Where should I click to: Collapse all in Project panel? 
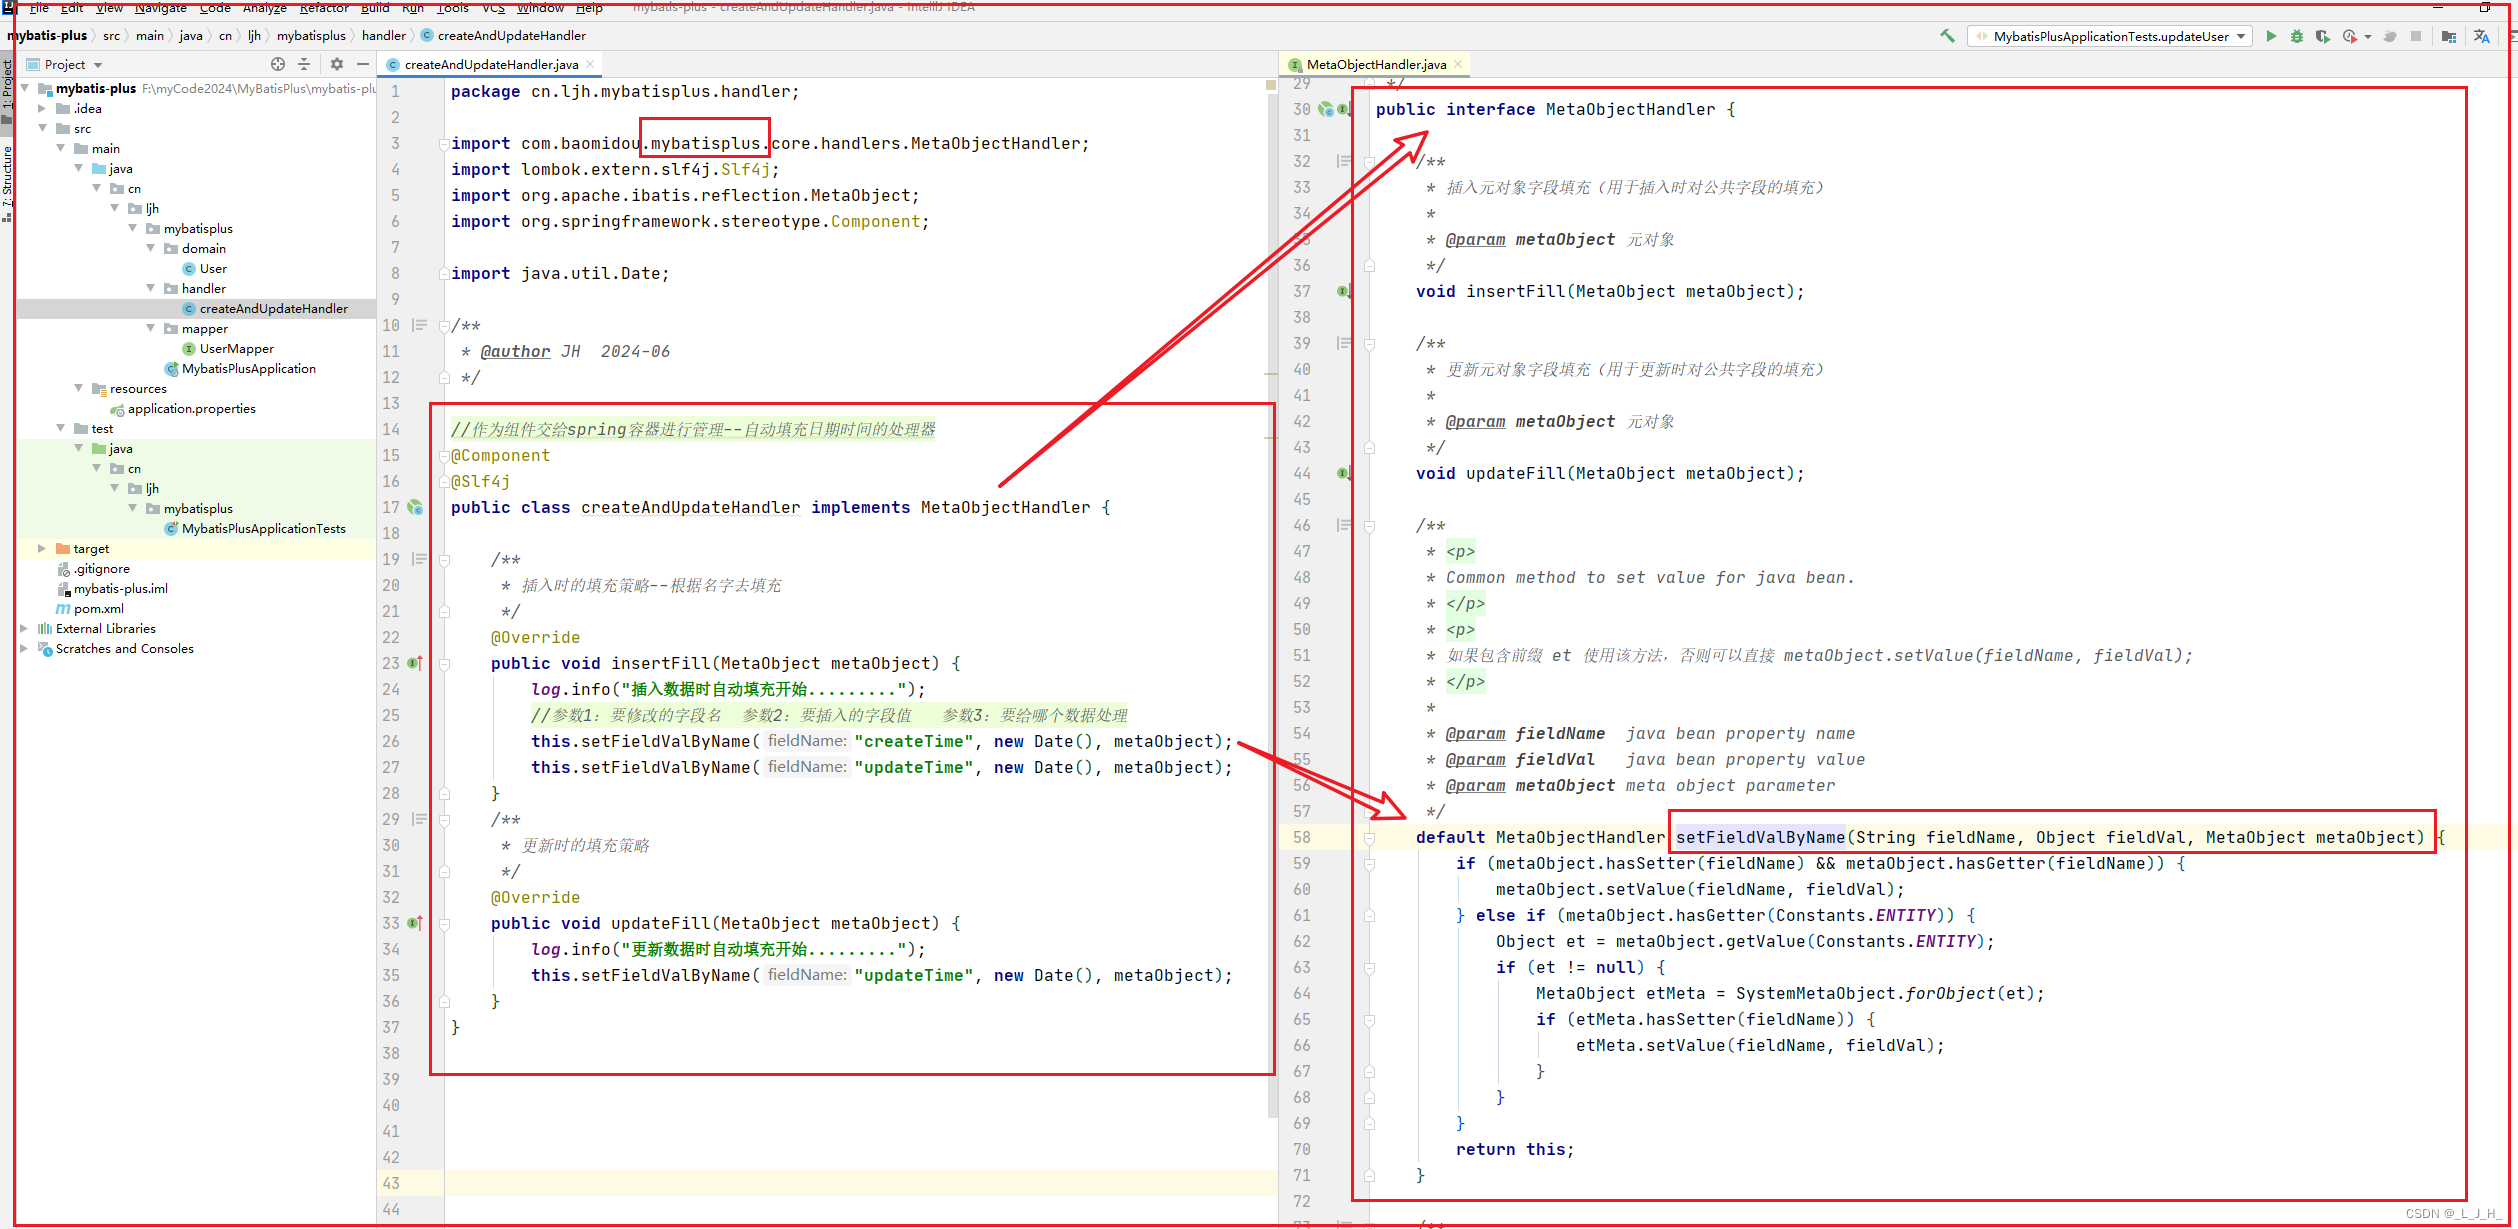click(304, 64)
